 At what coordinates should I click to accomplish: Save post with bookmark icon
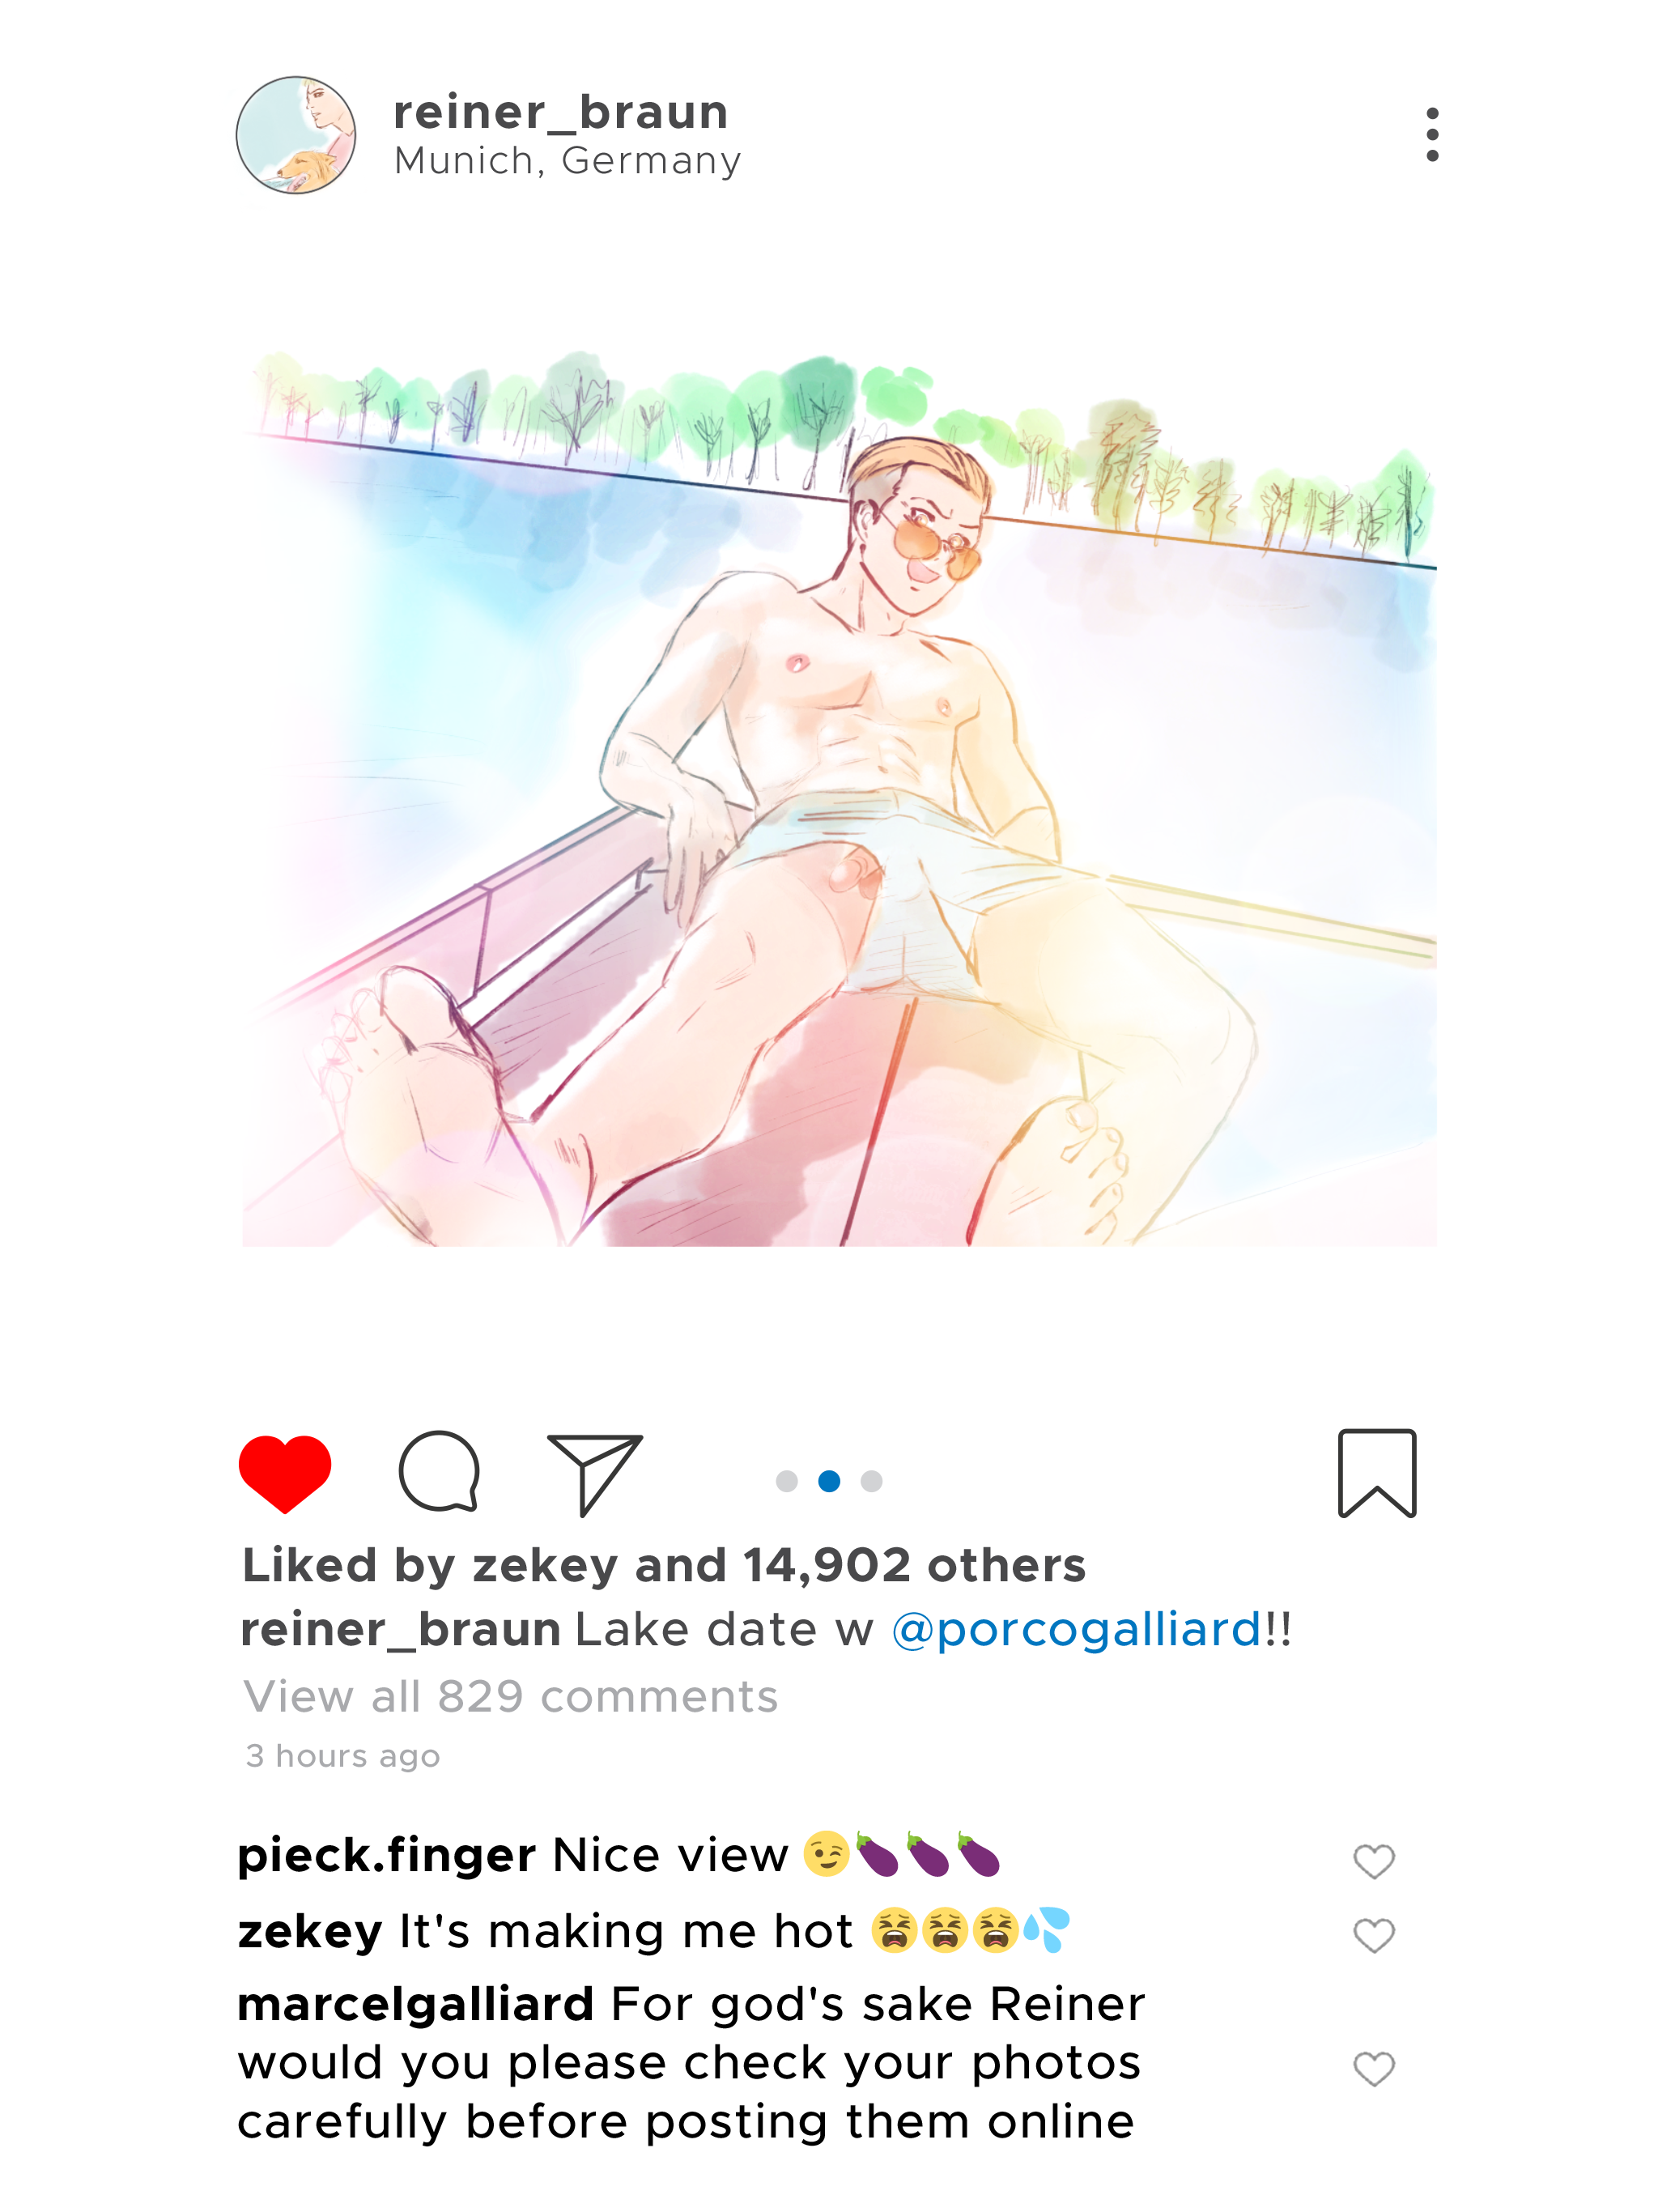(x=1376, y=1473)
